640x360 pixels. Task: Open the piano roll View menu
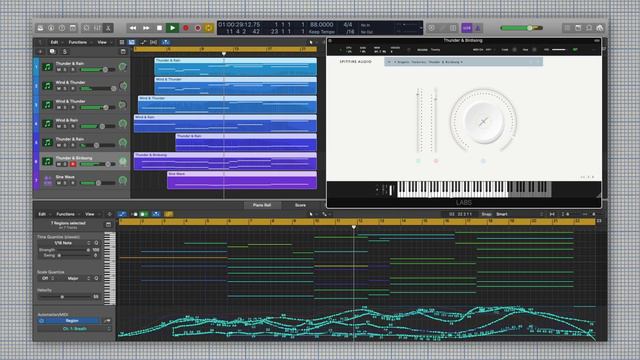coord(90,214)
